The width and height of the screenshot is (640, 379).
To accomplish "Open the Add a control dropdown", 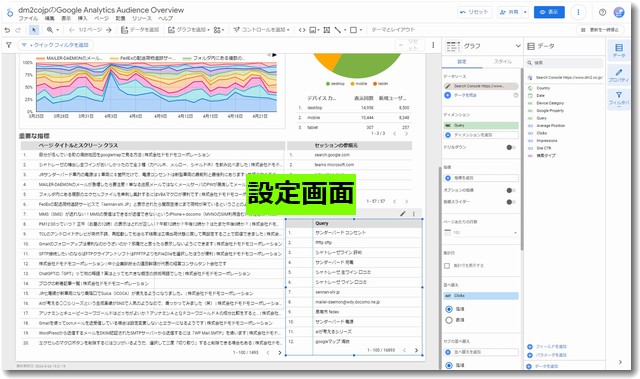I will (x=261, y=30).
